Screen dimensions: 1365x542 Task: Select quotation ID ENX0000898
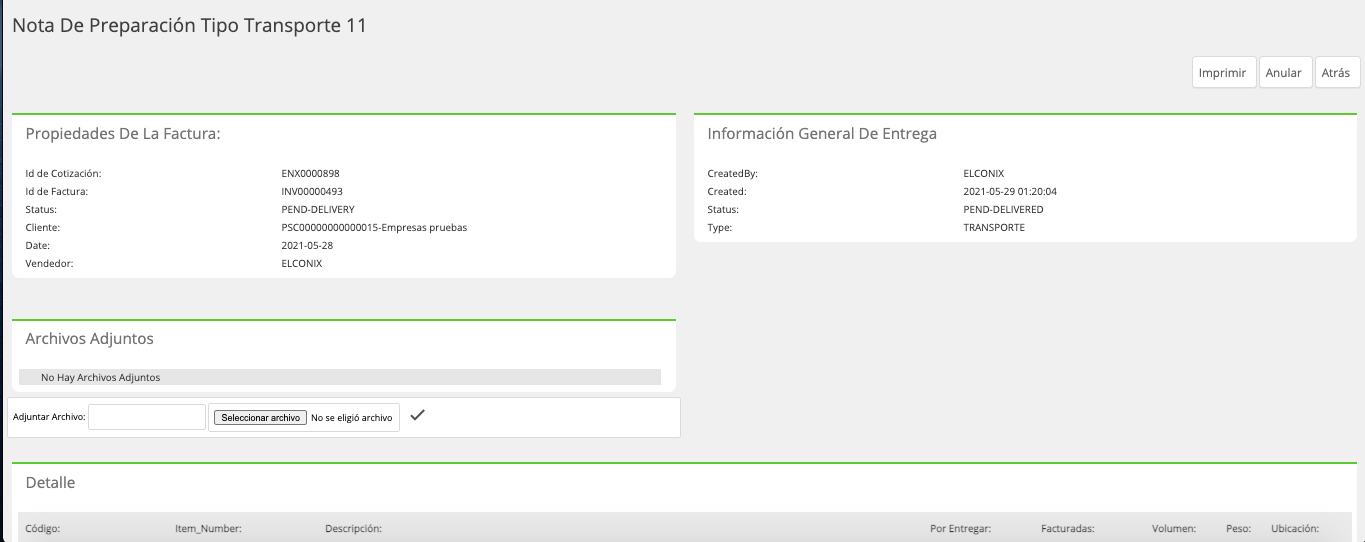point(311,174)
